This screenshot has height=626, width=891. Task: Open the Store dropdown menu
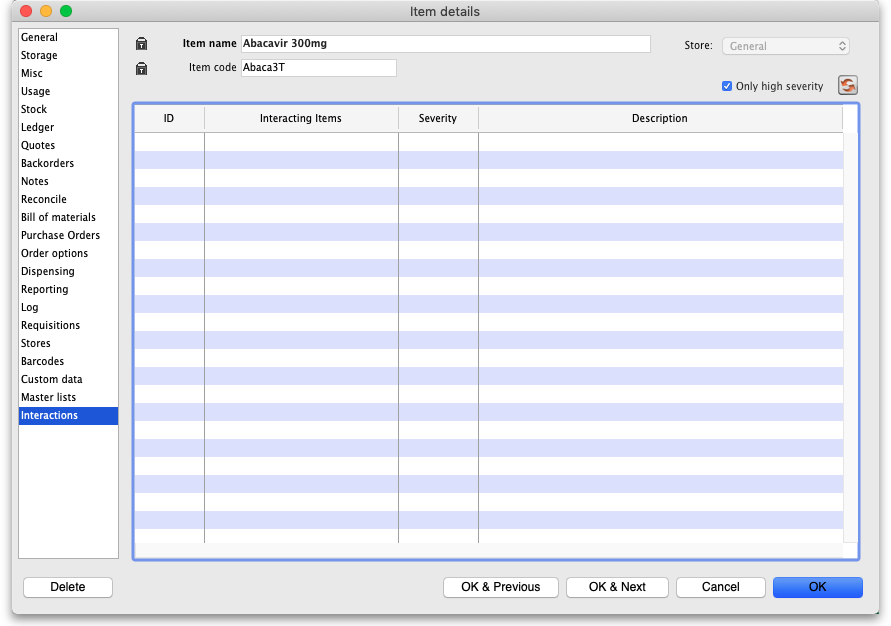pyautogui.click(x=786, y=46)
